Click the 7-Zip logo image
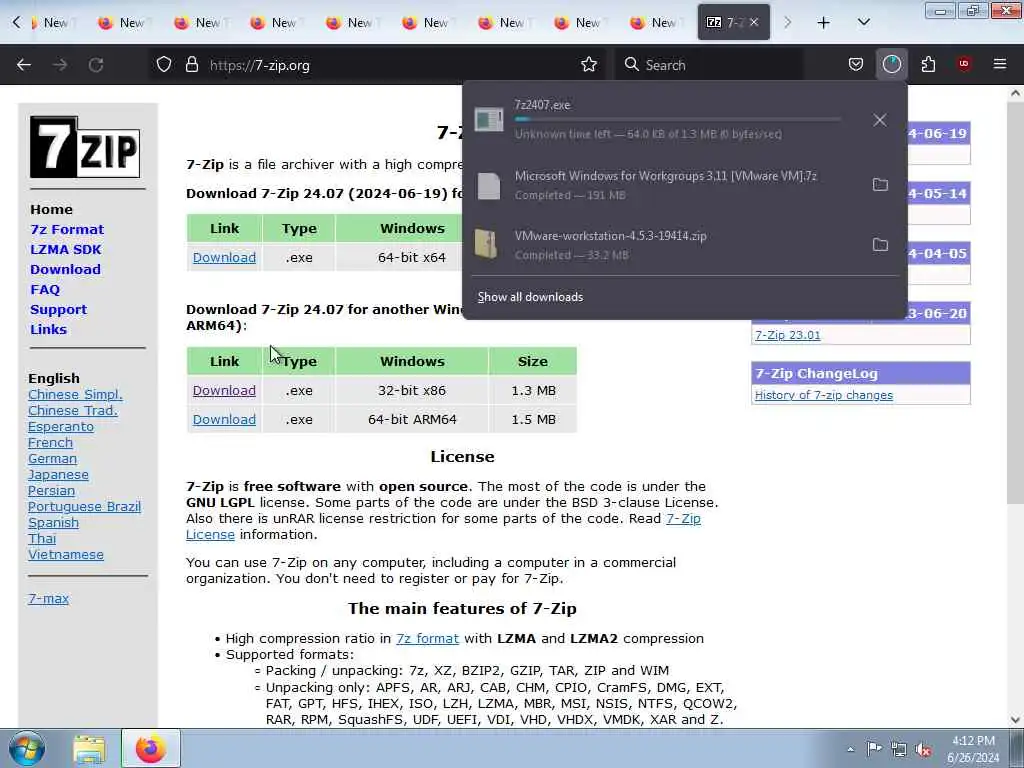This screenshot has width=1024, height=768. pos(85,147)
